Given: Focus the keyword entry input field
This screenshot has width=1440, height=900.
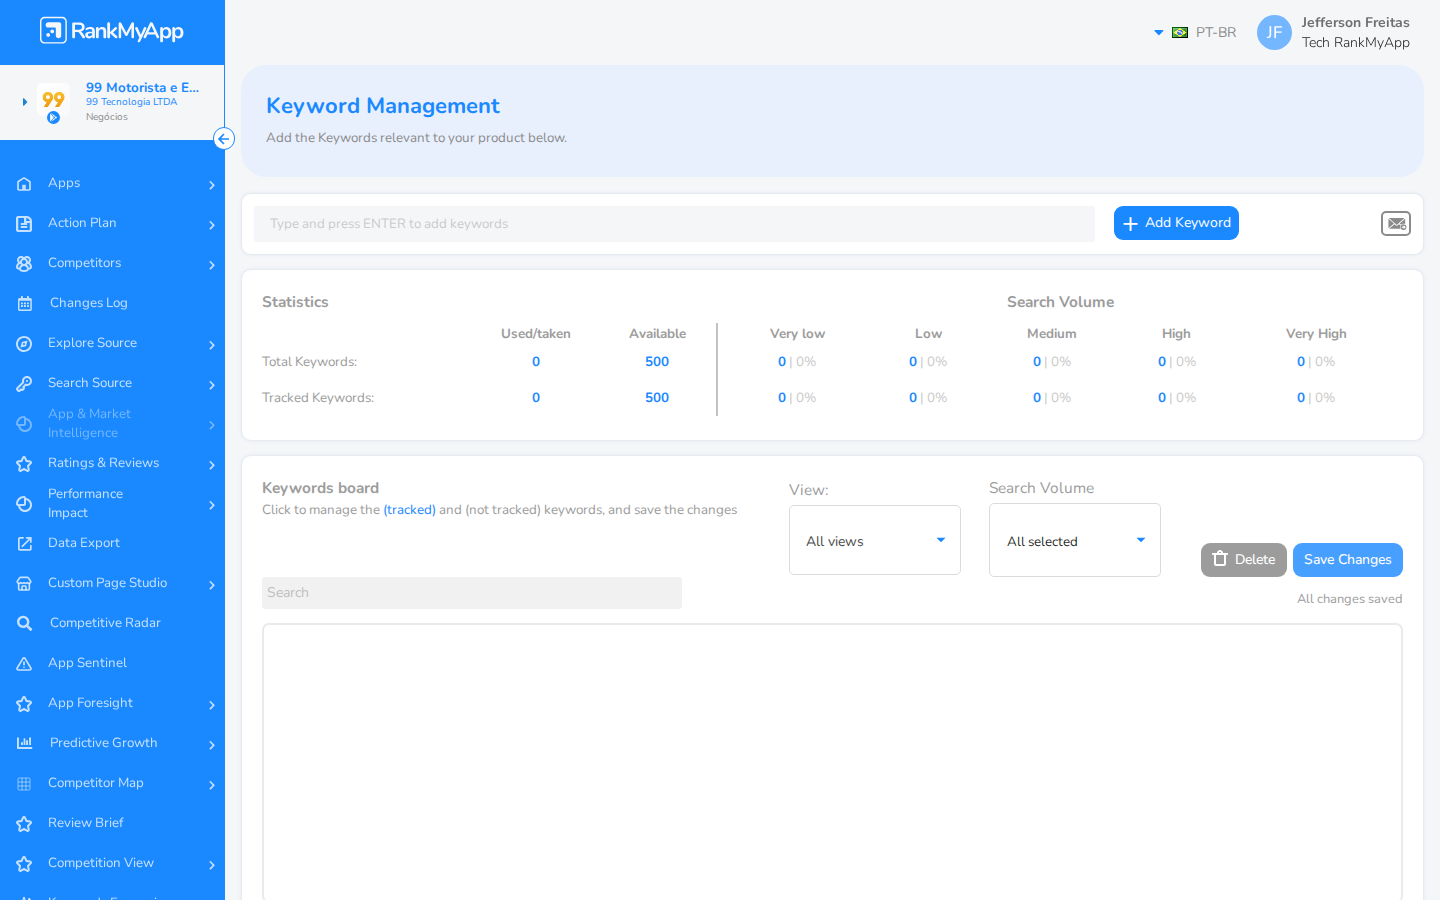Looking at the screenshot, I should pos(674,224).
